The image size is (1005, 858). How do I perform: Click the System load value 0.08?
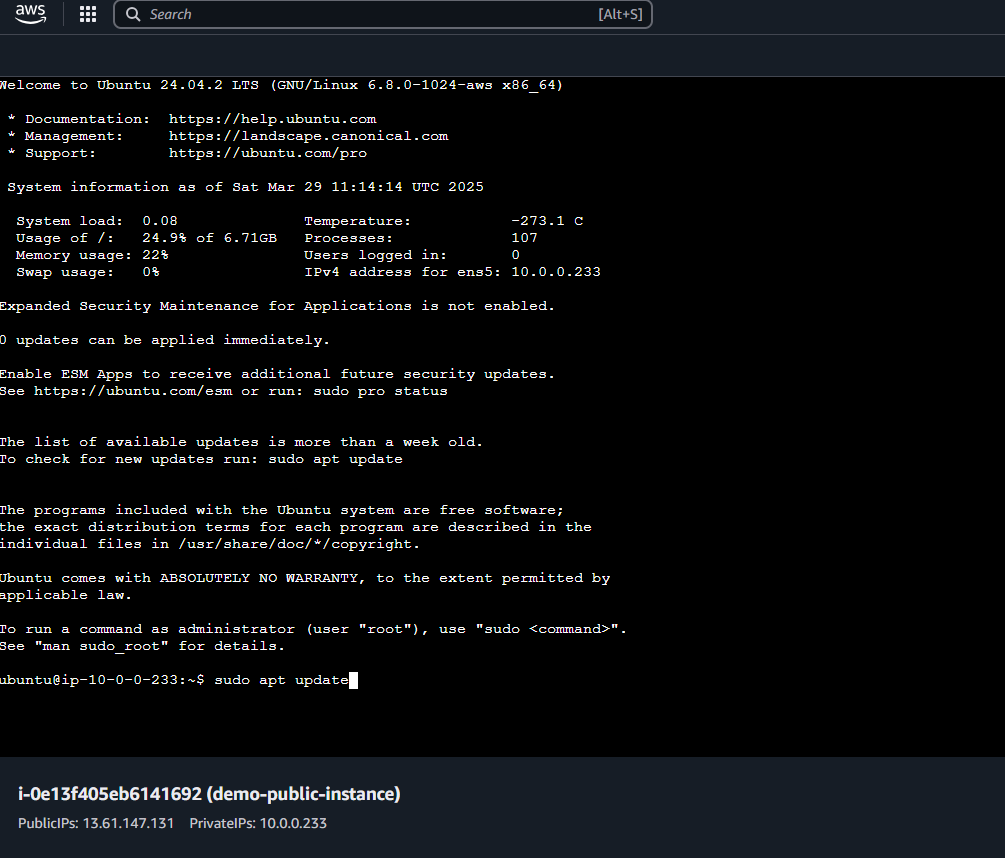tap(160, 221)
